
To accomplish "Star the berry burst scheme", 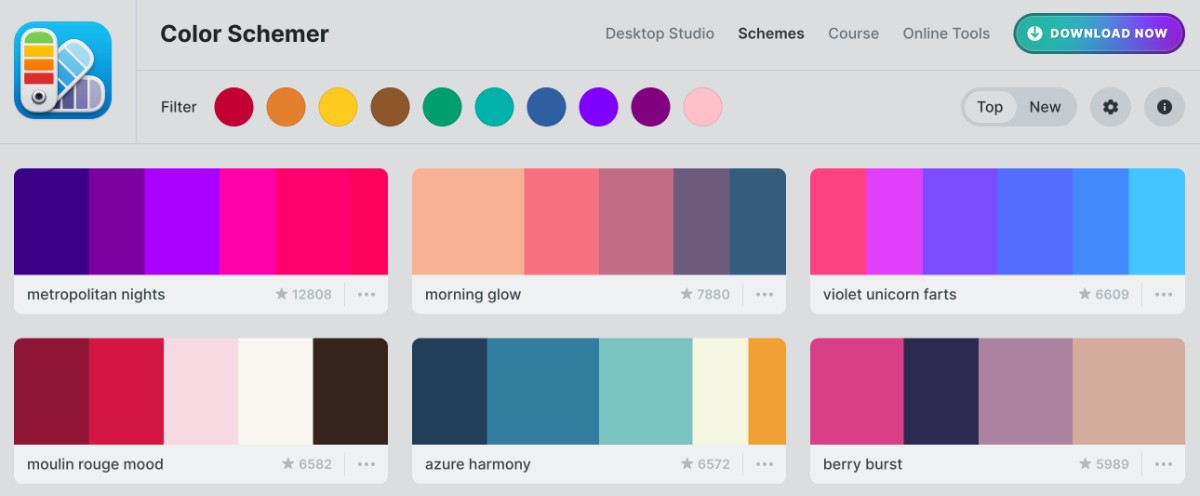I will click(x=1084, y=464).
